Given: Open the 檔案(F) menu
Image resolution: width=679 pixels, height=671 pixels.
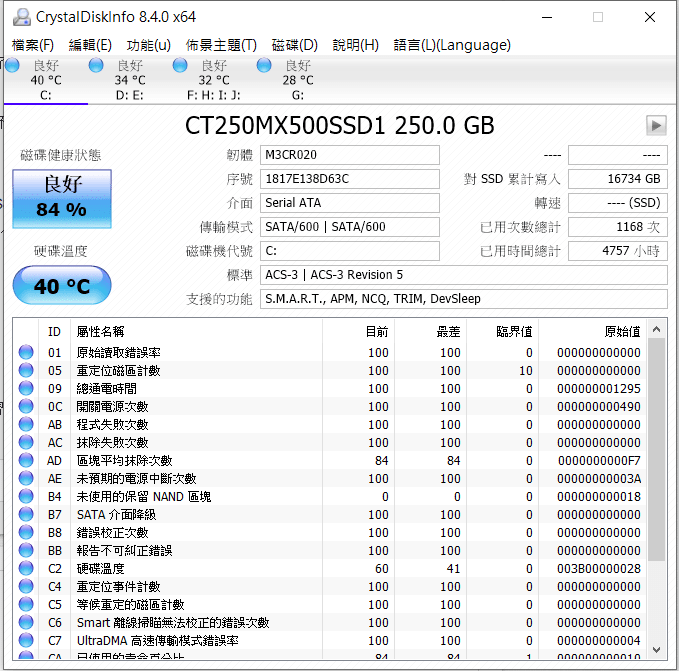Looking at the screenshot, I should (33, 45).
